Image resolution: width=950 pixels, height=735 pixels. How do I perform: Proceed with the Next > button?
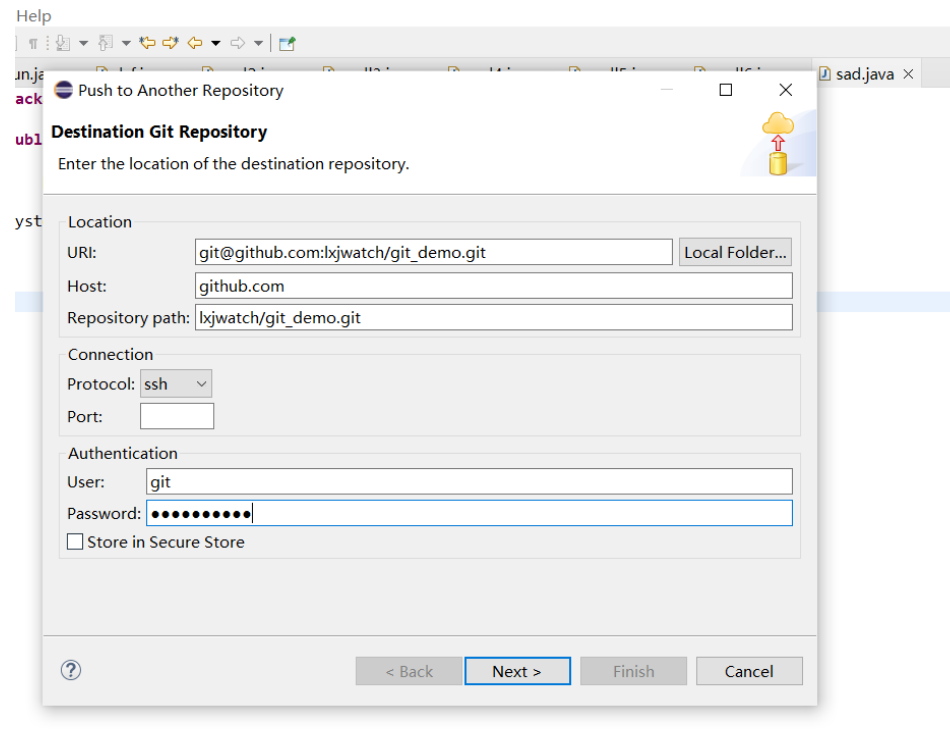coord(517,671)
